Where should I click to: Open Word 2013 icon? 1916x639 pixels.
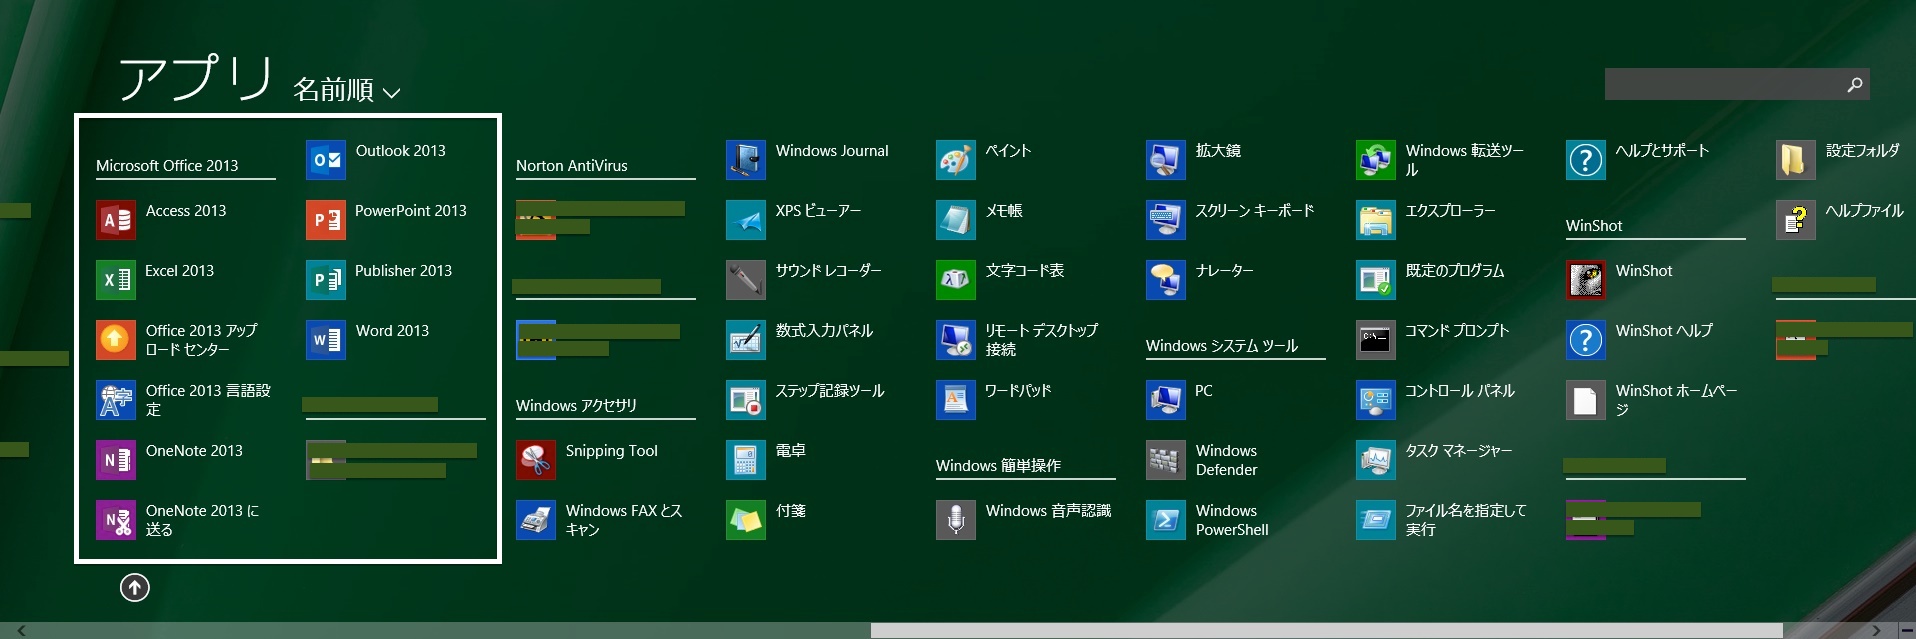[326, 340]
